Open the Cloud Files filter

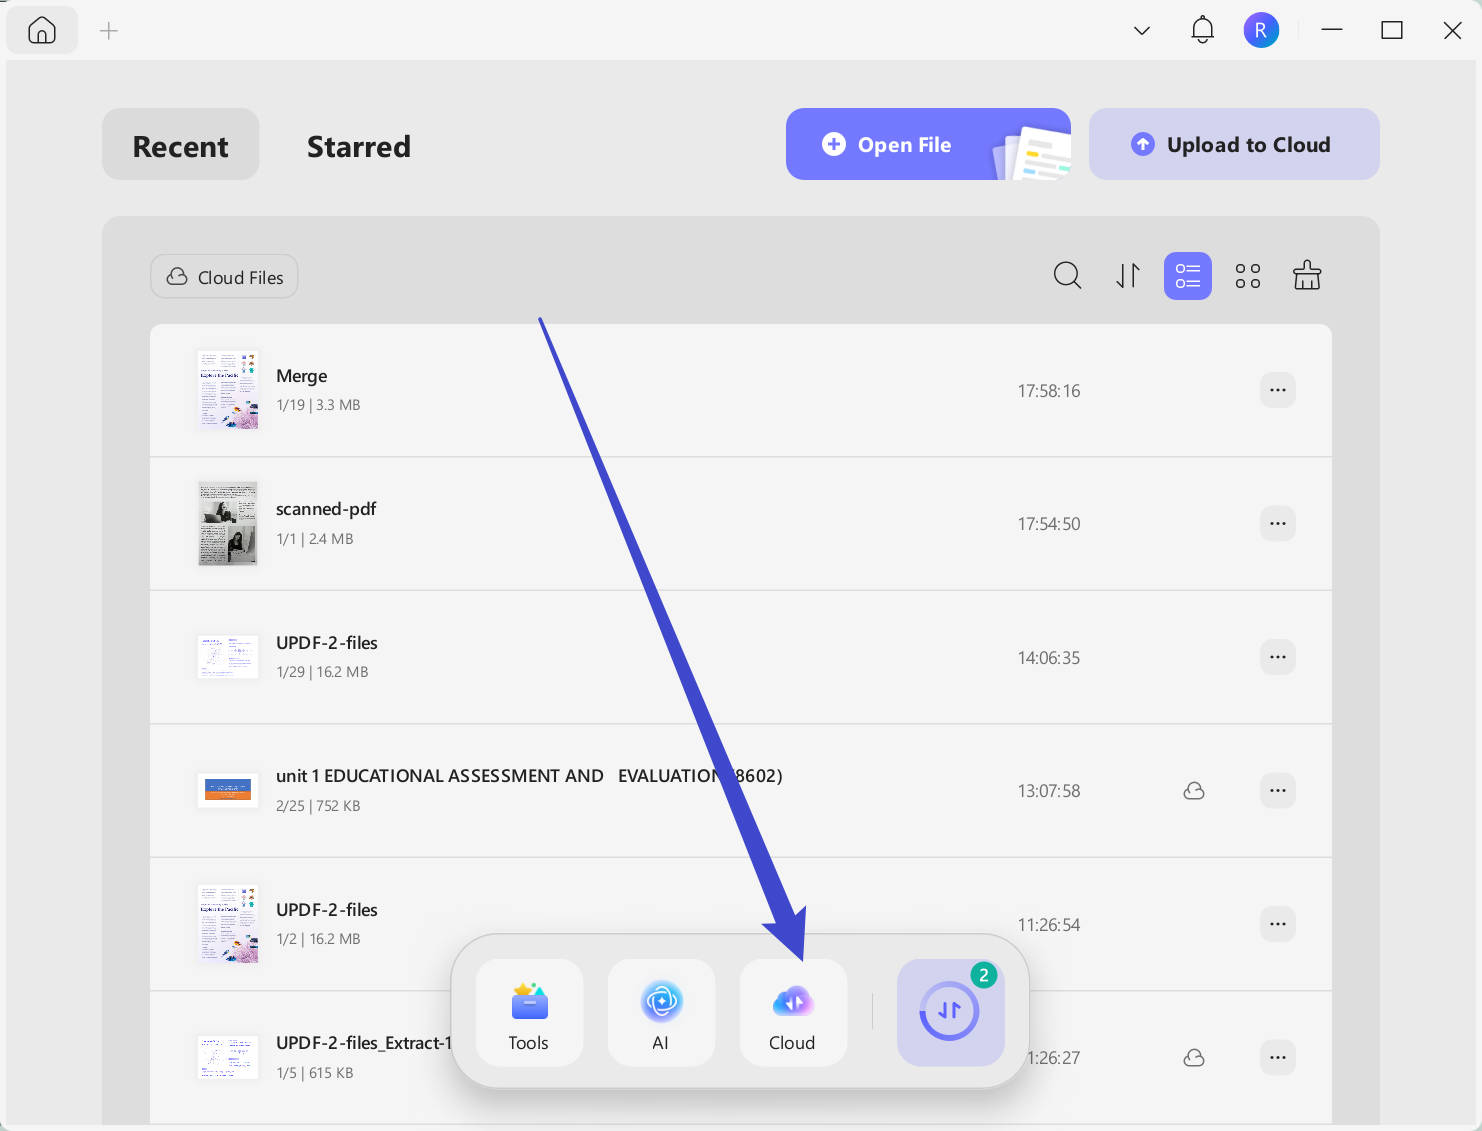[224, 277]
